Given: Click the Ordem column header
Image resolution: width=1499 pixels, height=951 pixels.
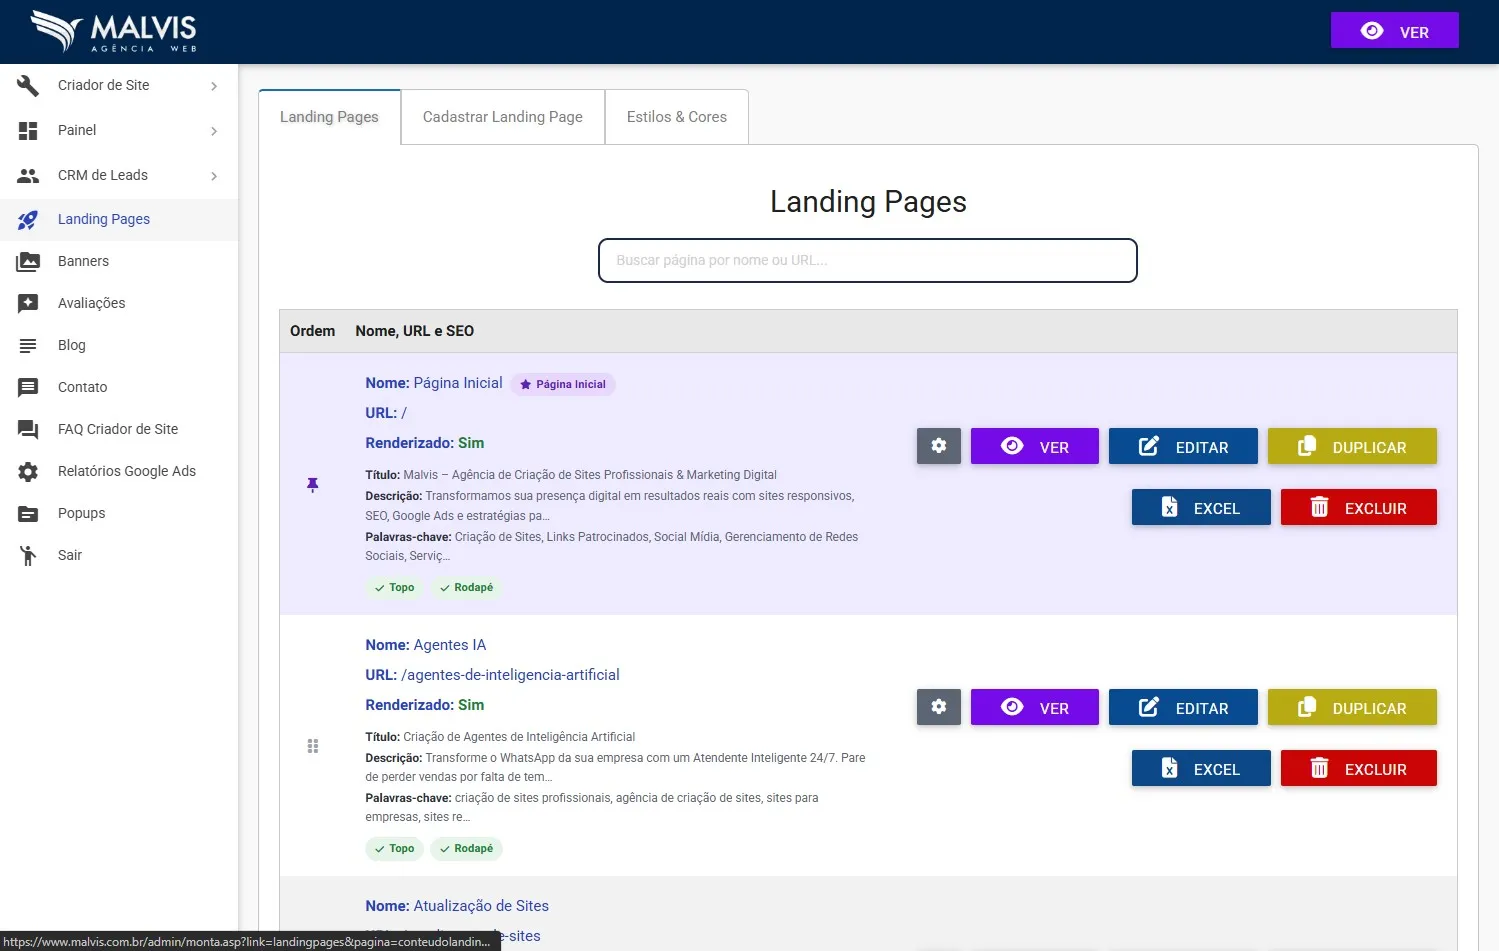Looking at the screenshot, I should point(312,331).
